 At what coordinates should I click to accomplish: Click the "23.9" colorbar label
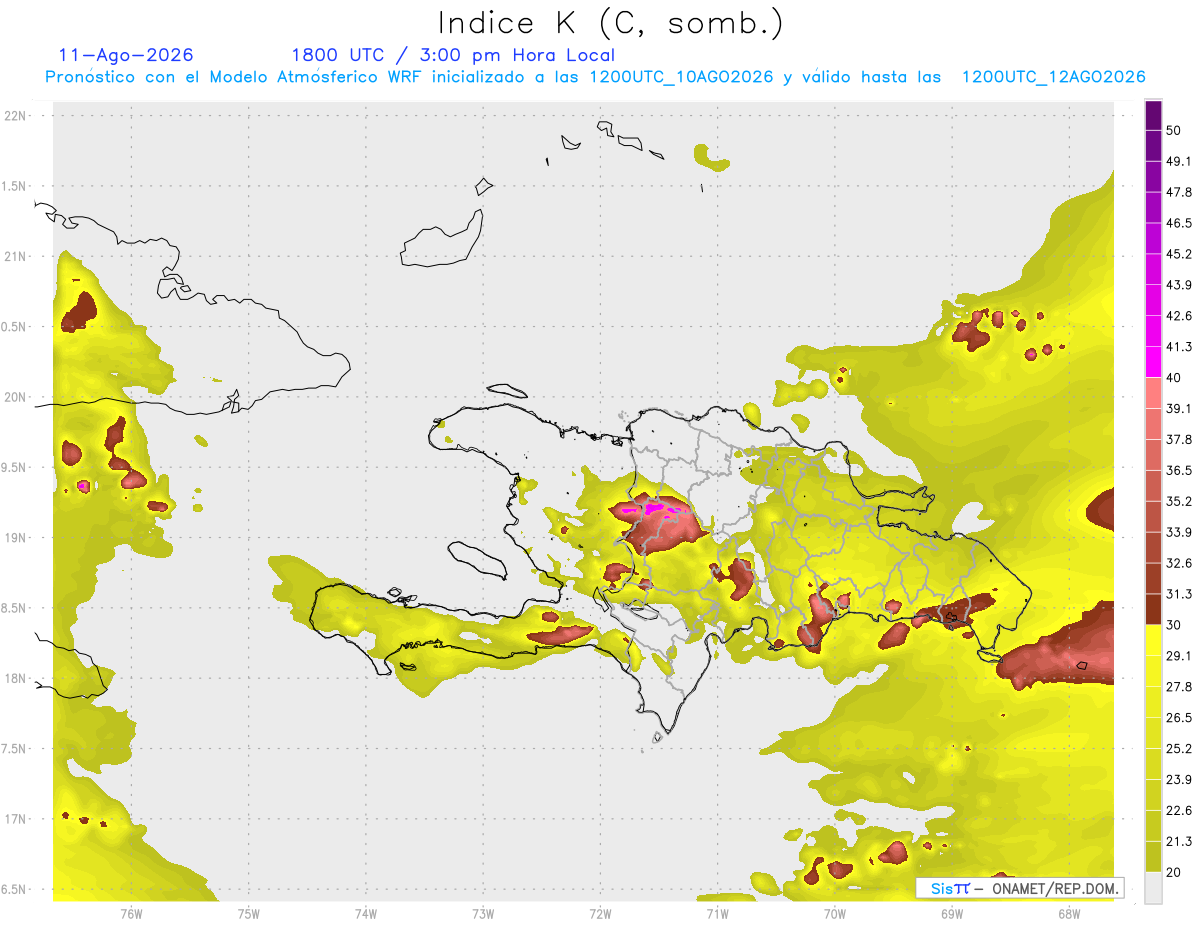point(1179,779)
